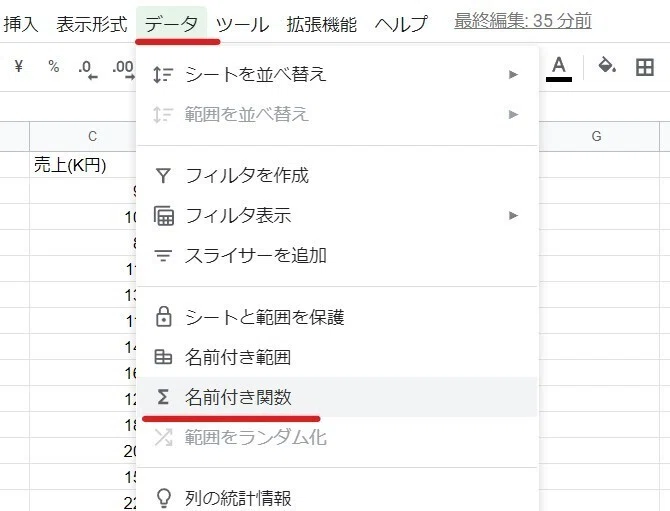Click the sigma icon for 名前付き関数
The image size is (670, 511).
tap(163, 397)
